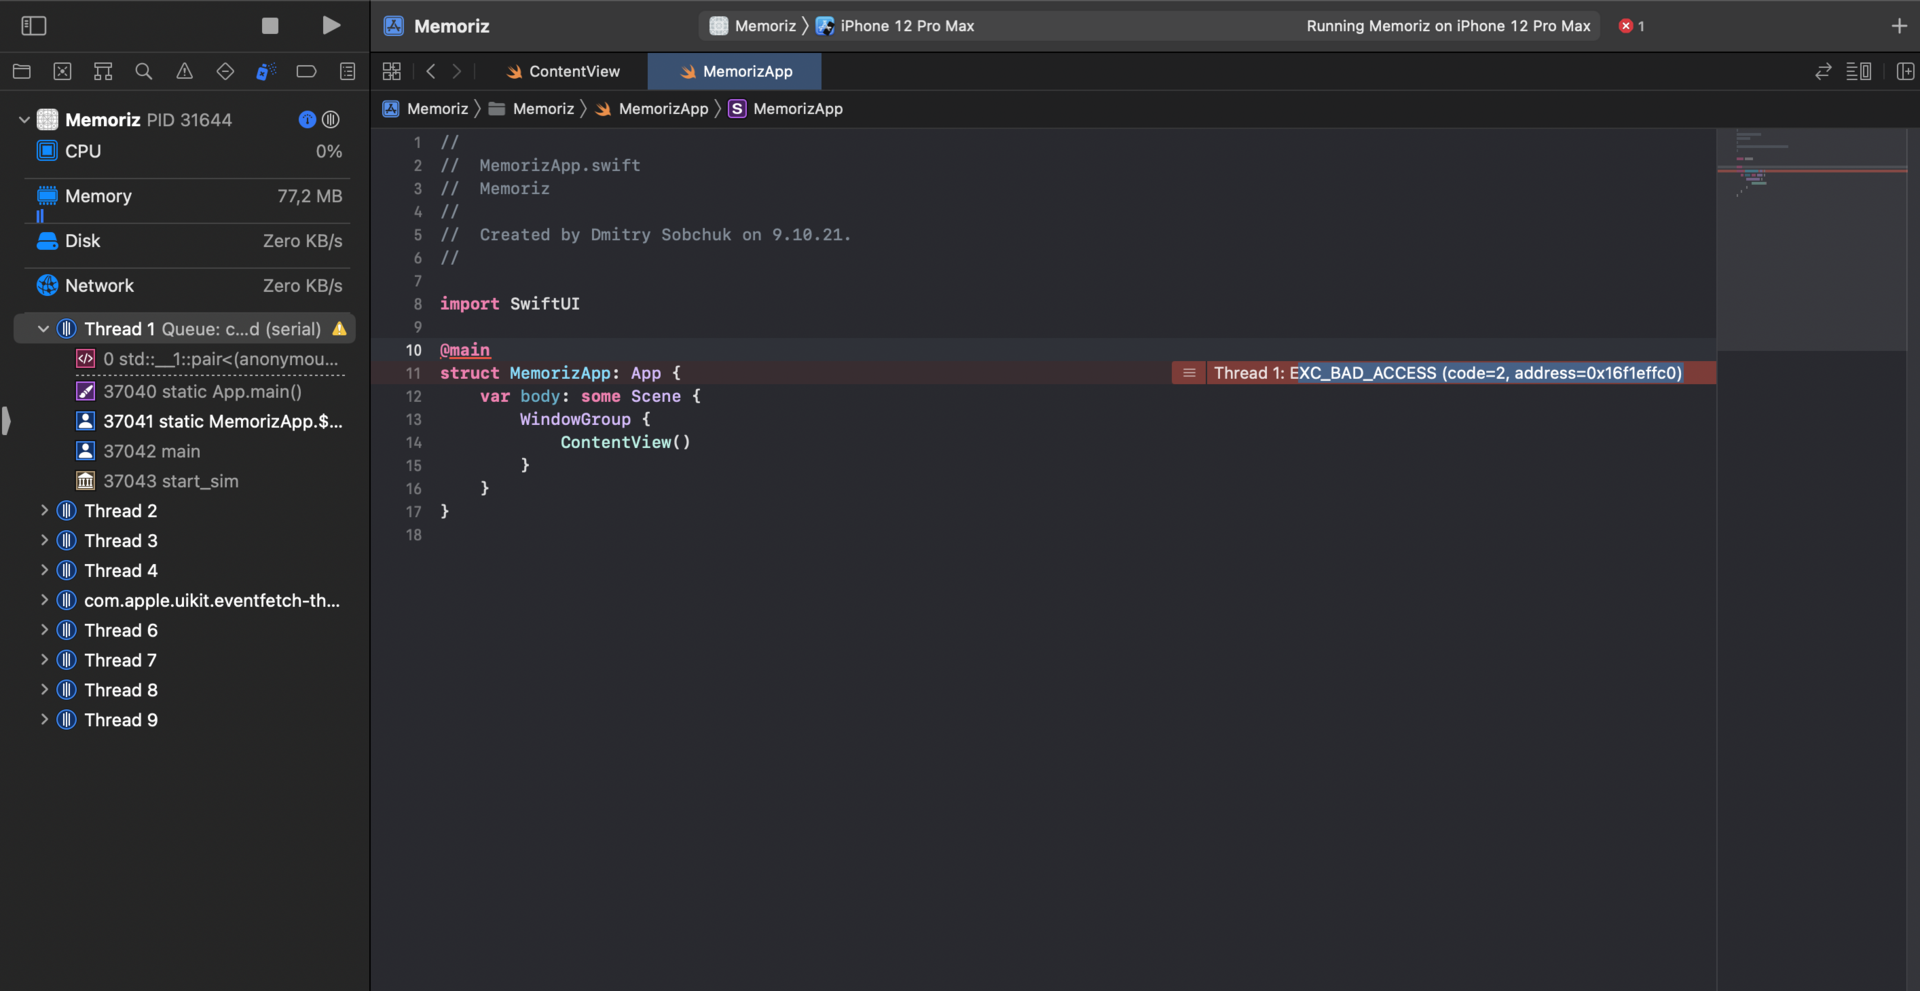Click the Running Memoriz activity status

point(1448,26)
